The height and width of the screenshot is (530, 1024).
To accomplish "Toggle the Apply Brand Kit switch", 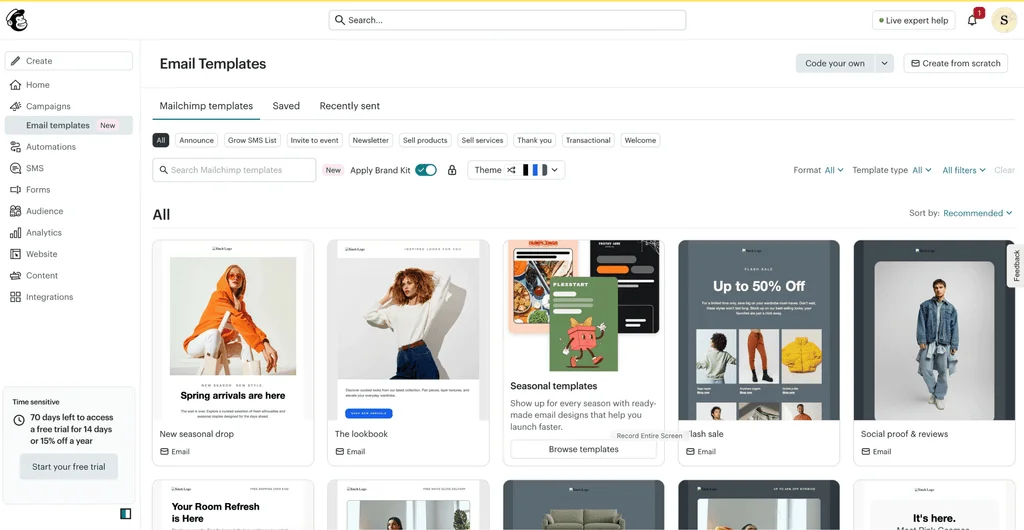I will click(x=426, y=170).
